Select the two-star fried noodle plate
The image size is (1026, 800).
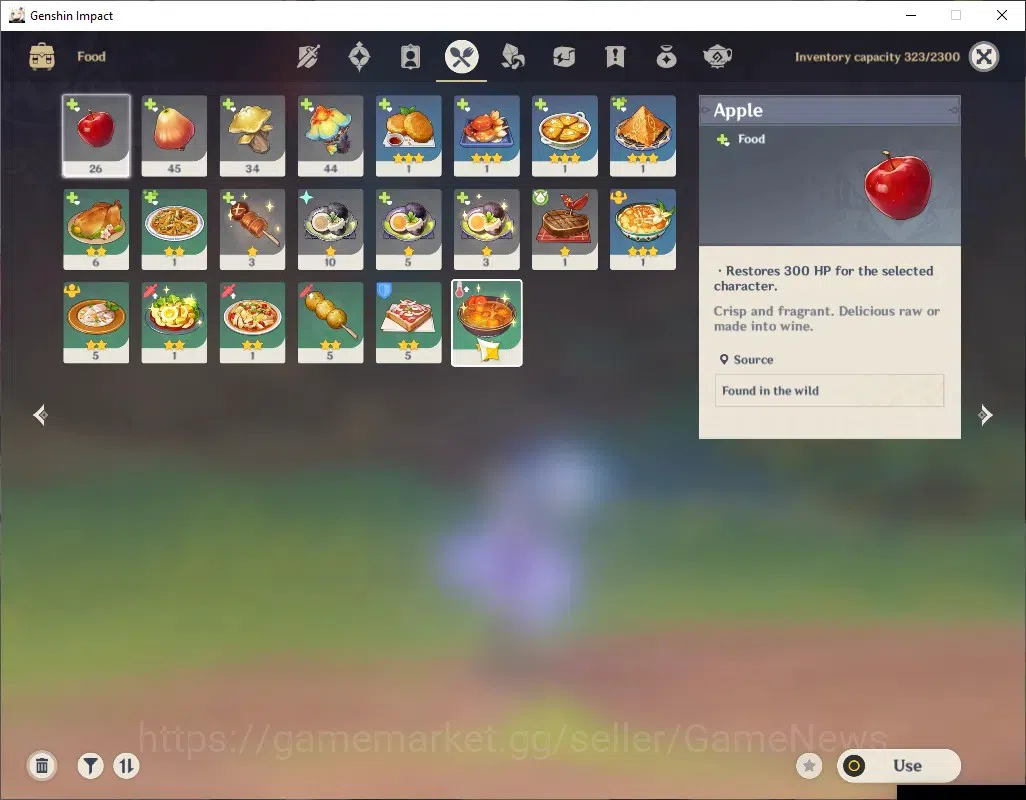click(x=174, y=230)
